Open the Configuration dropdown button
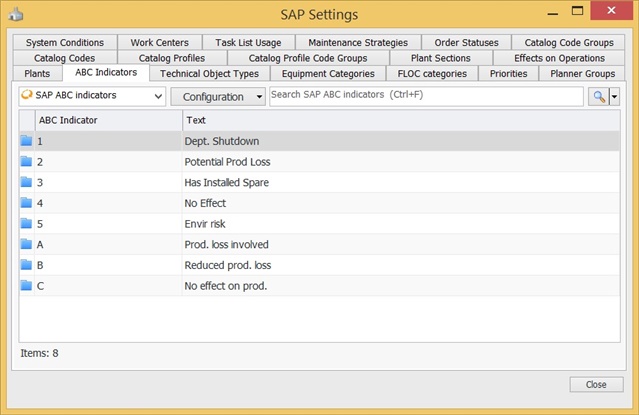This screenshot has width=639, height=415. (218, 97)
